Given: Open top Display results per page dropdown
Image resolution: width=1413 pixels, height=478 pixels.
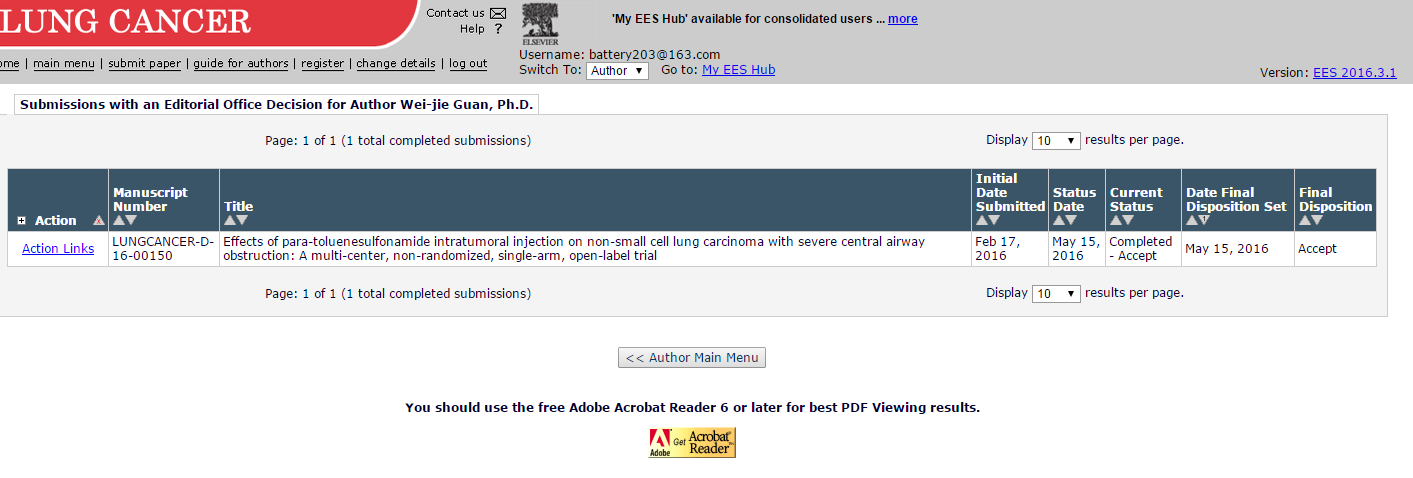Looking at the screenshot, I should pyautogui.click(x=1056, y=141).
